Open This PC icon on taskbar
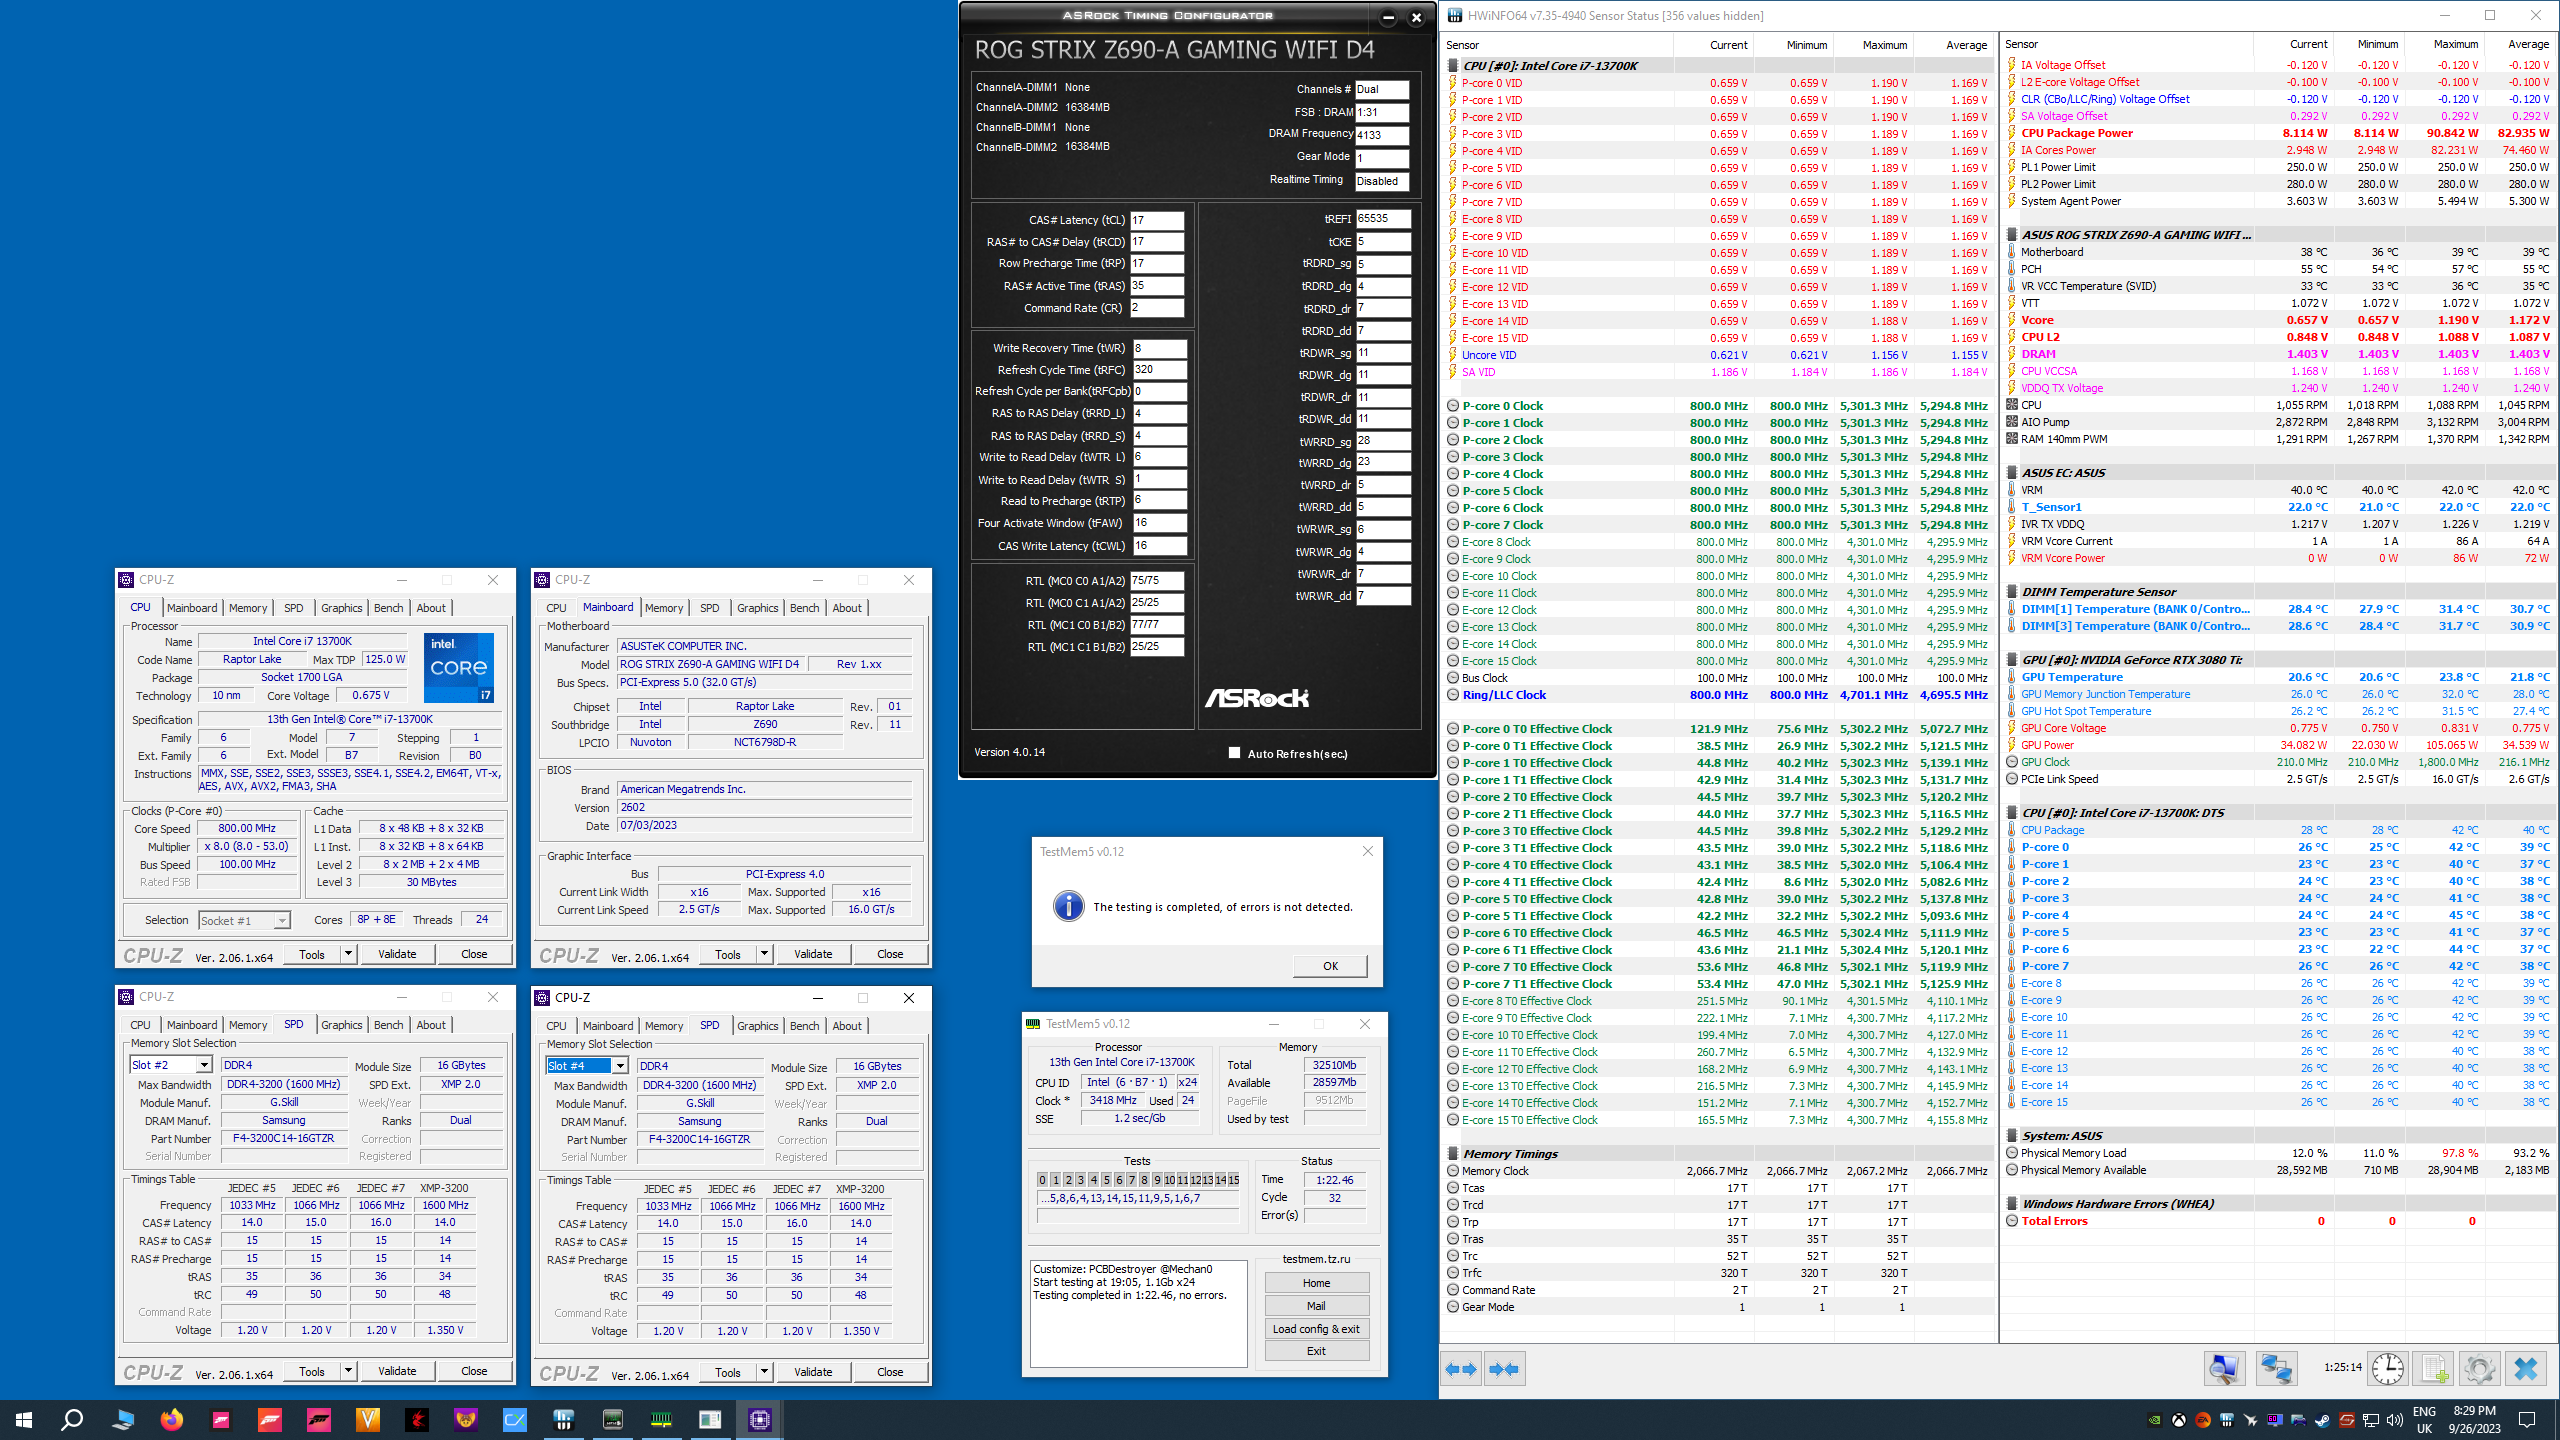 pyautogui.click(x=123, y=1419)
